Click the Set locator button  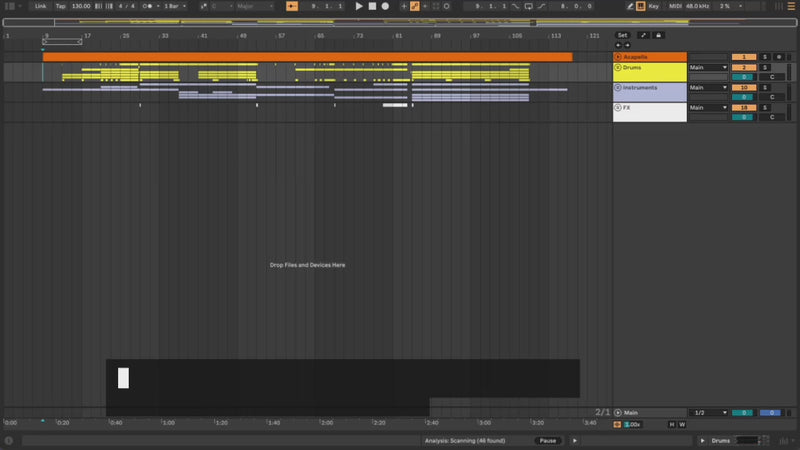pos(622,35)
